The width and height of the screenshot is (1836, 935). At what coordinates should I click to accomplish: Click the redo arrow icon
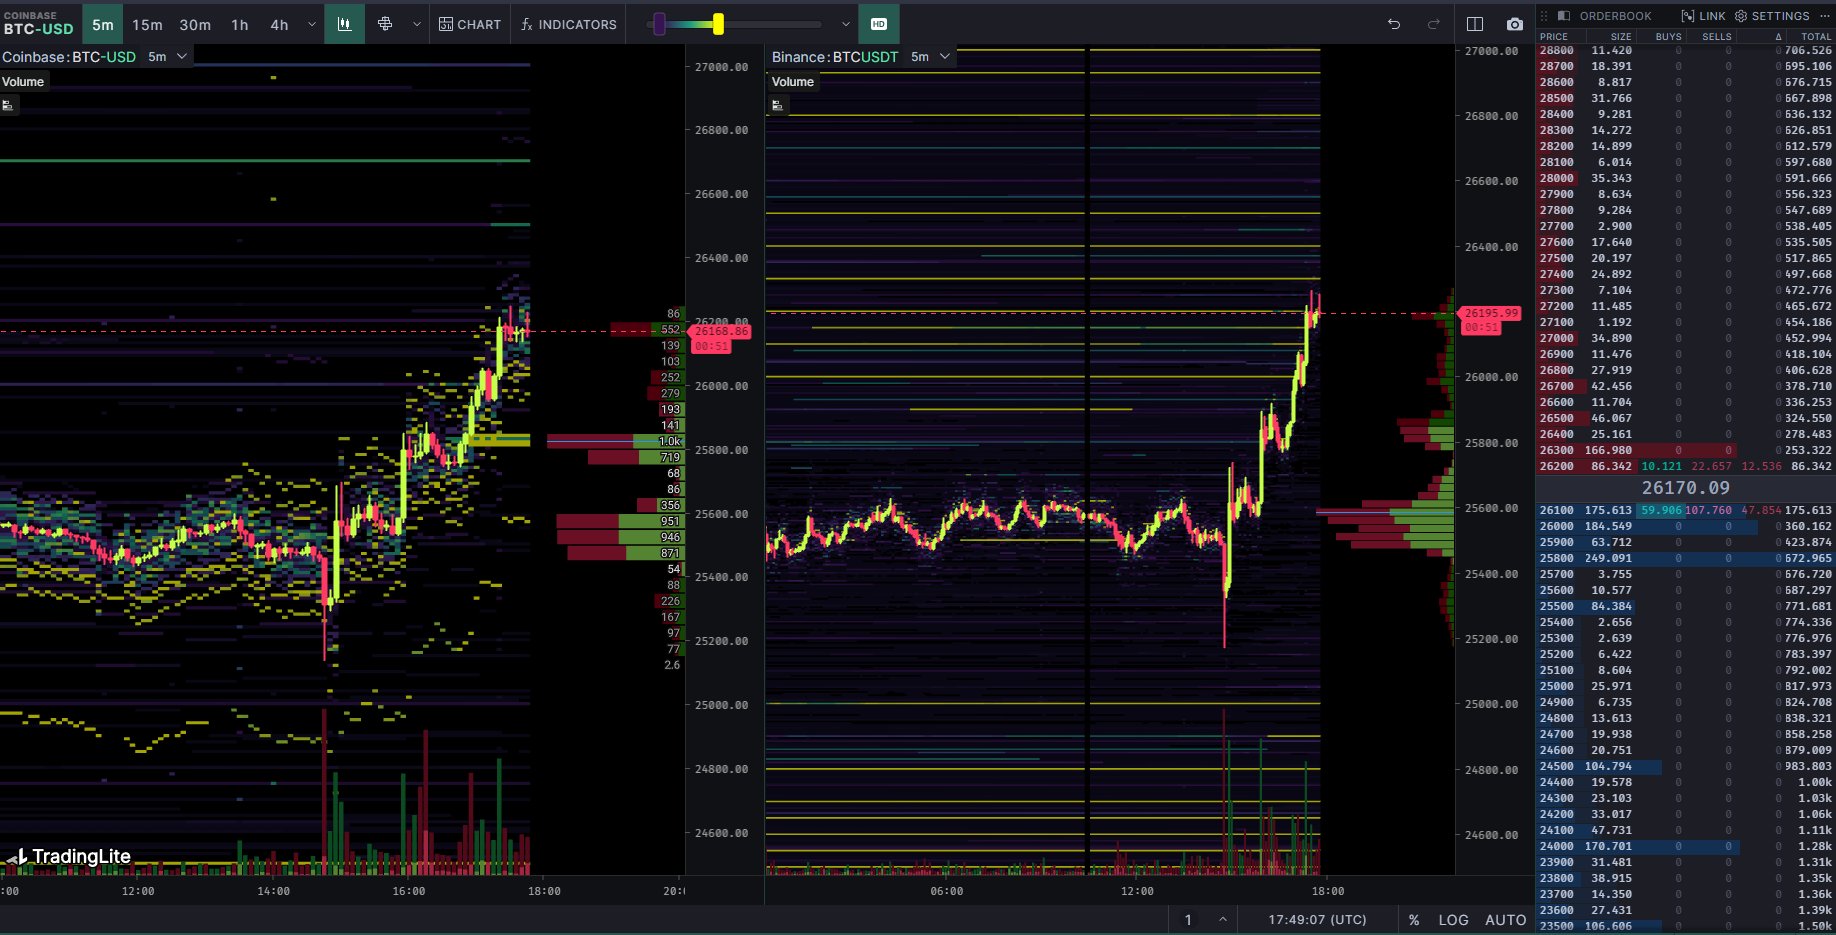click(x=1433, y=24)
